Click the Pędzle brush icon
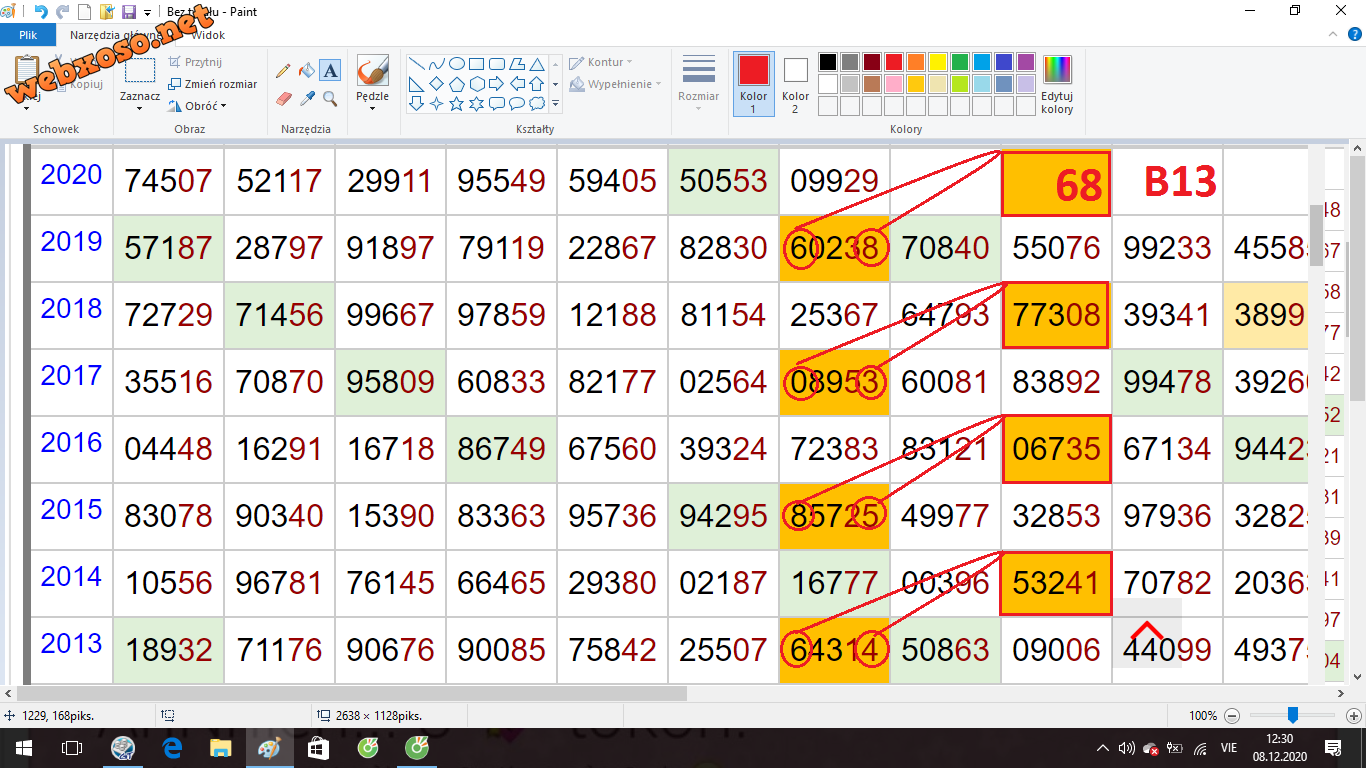 [x=372, y=71]
